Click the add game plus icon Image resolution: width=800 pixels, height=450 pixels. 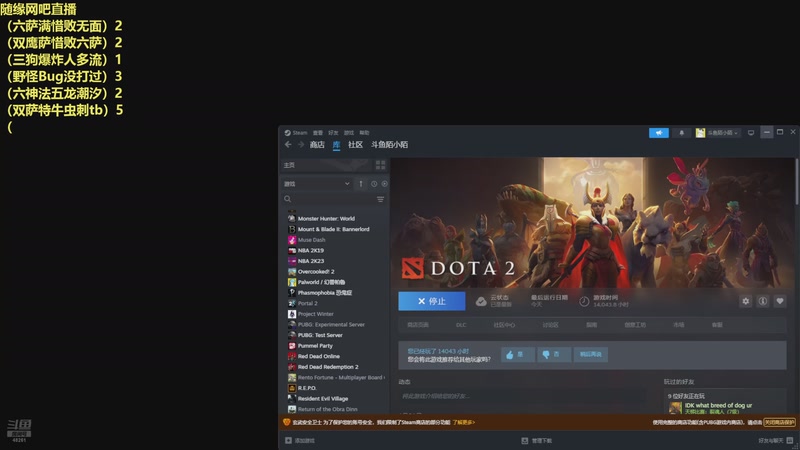(288, 440)
